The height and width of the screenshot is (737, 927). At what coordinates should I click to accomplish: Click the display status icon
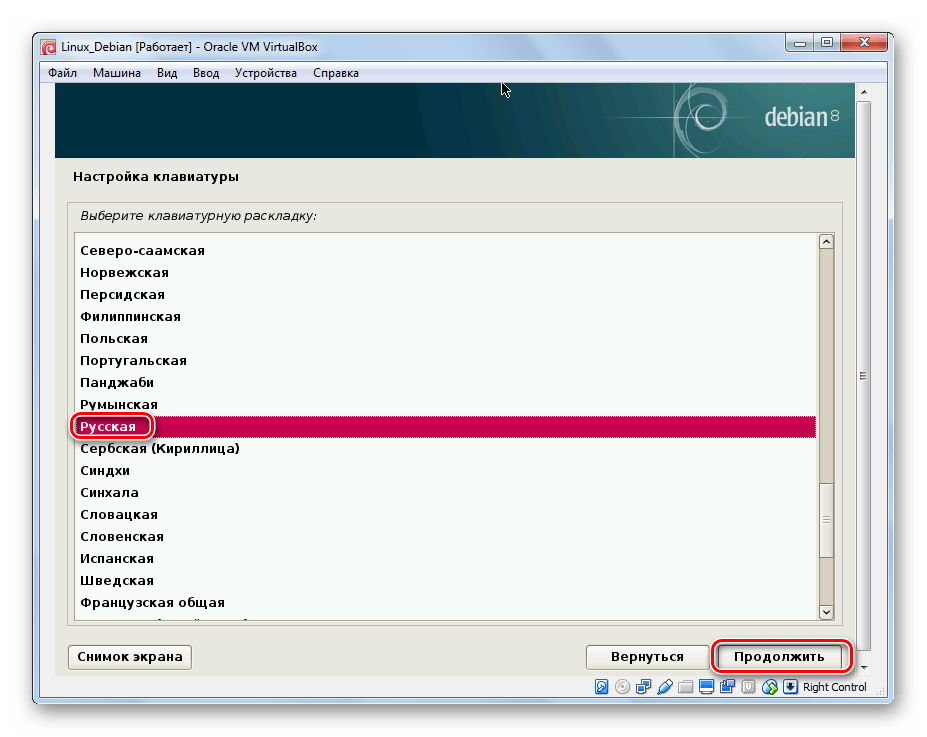(706, 687)
